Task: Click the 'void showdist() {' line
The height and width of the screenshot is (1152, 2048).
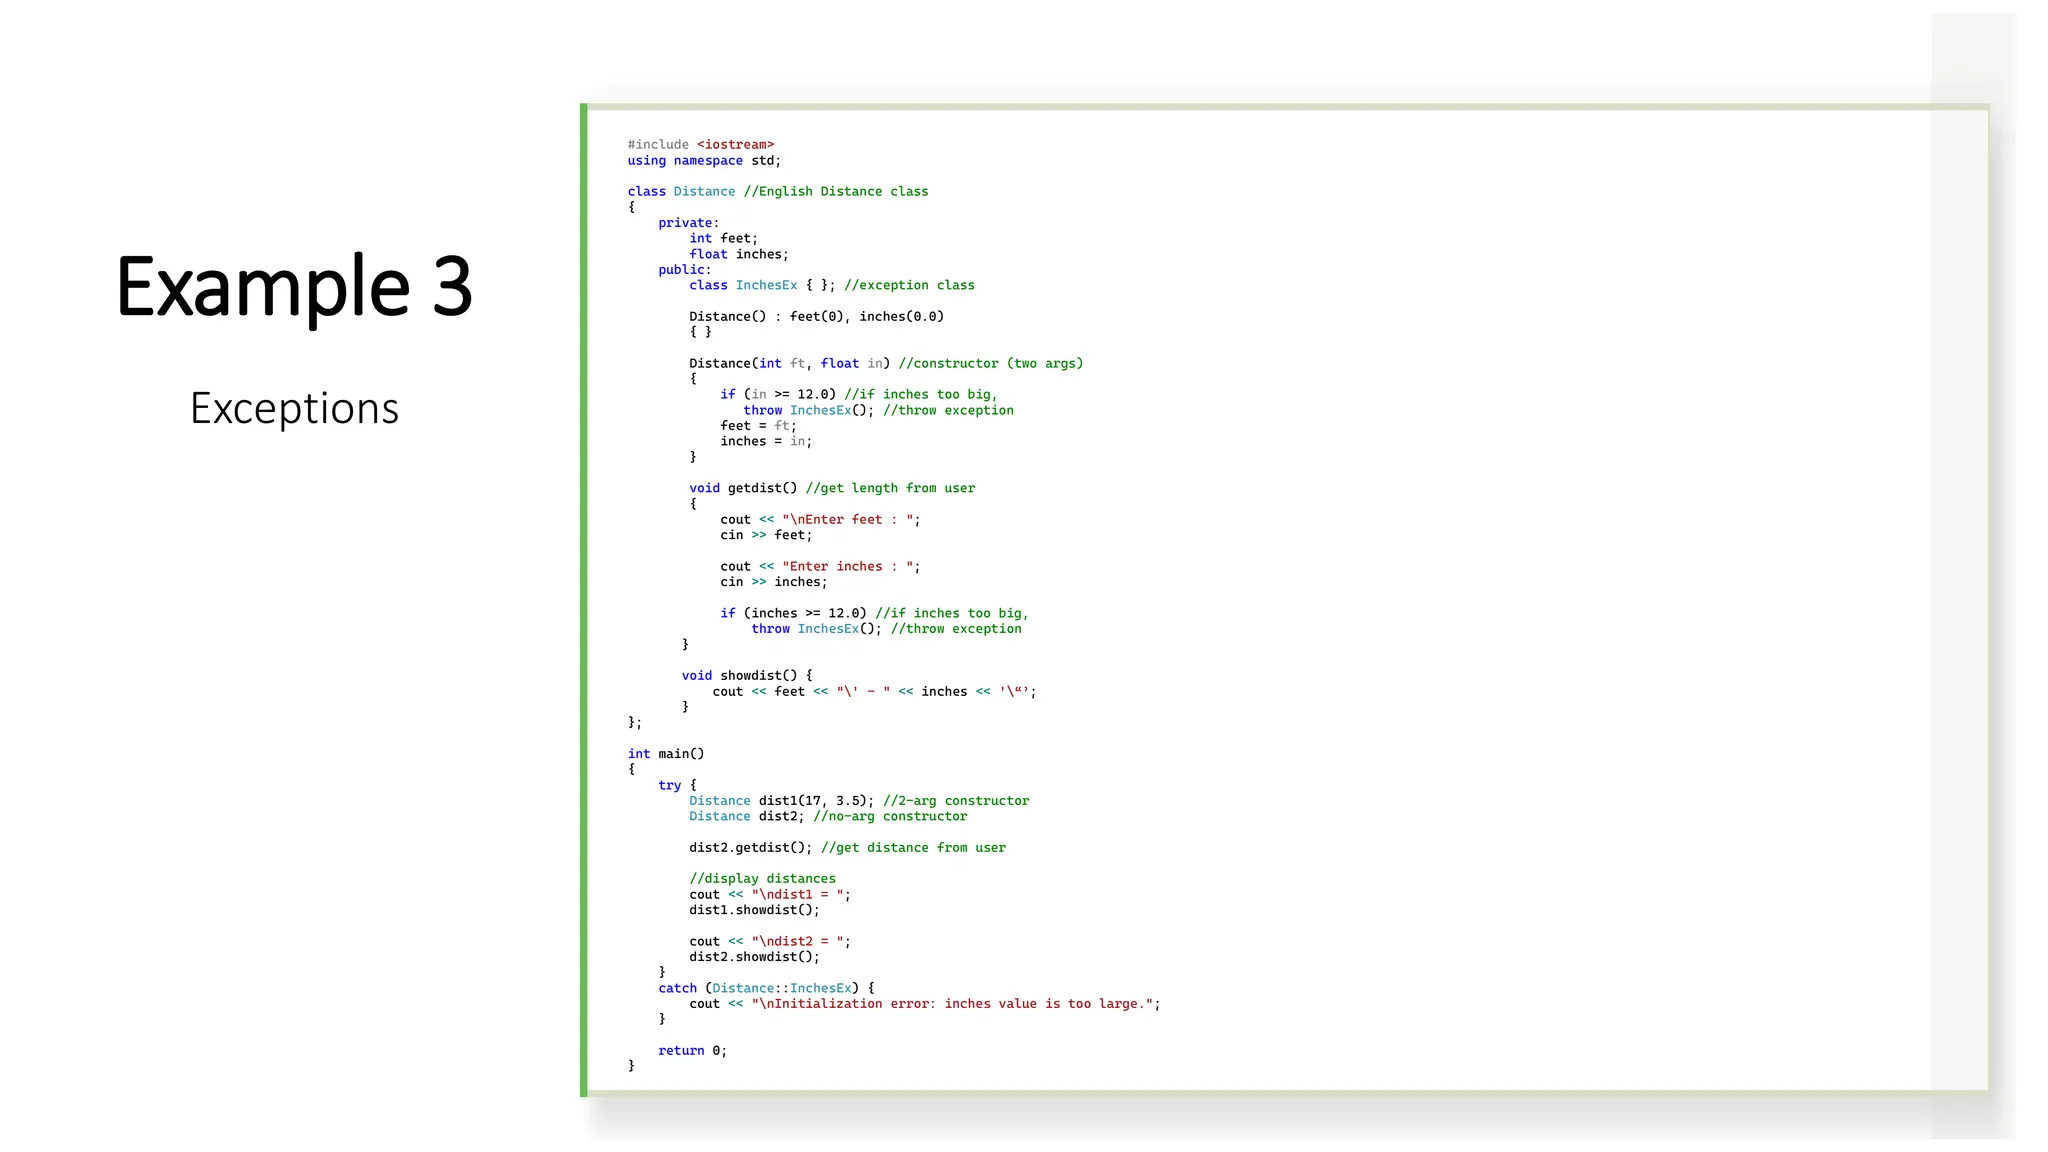Action: [x=747, y=675]
